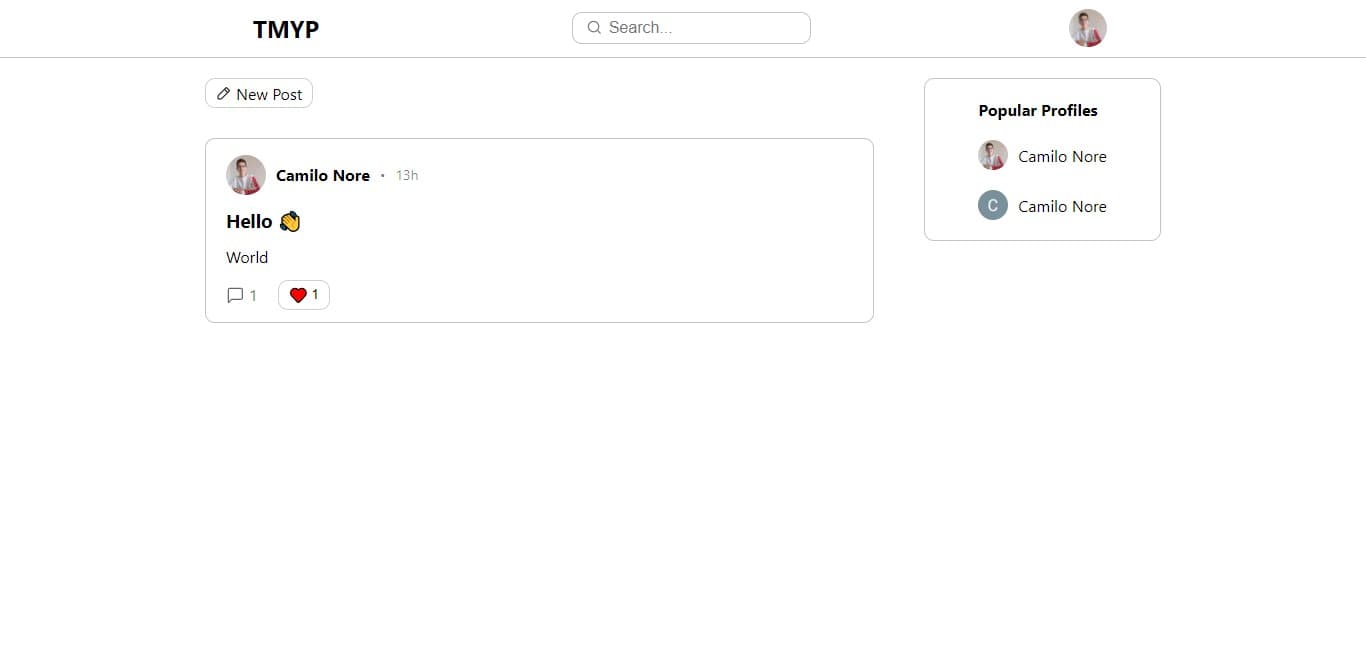Select first Camilo Nore in Popular Profiles
The height and width of the screenshot is (655, 1366).
coord(1062,157)
